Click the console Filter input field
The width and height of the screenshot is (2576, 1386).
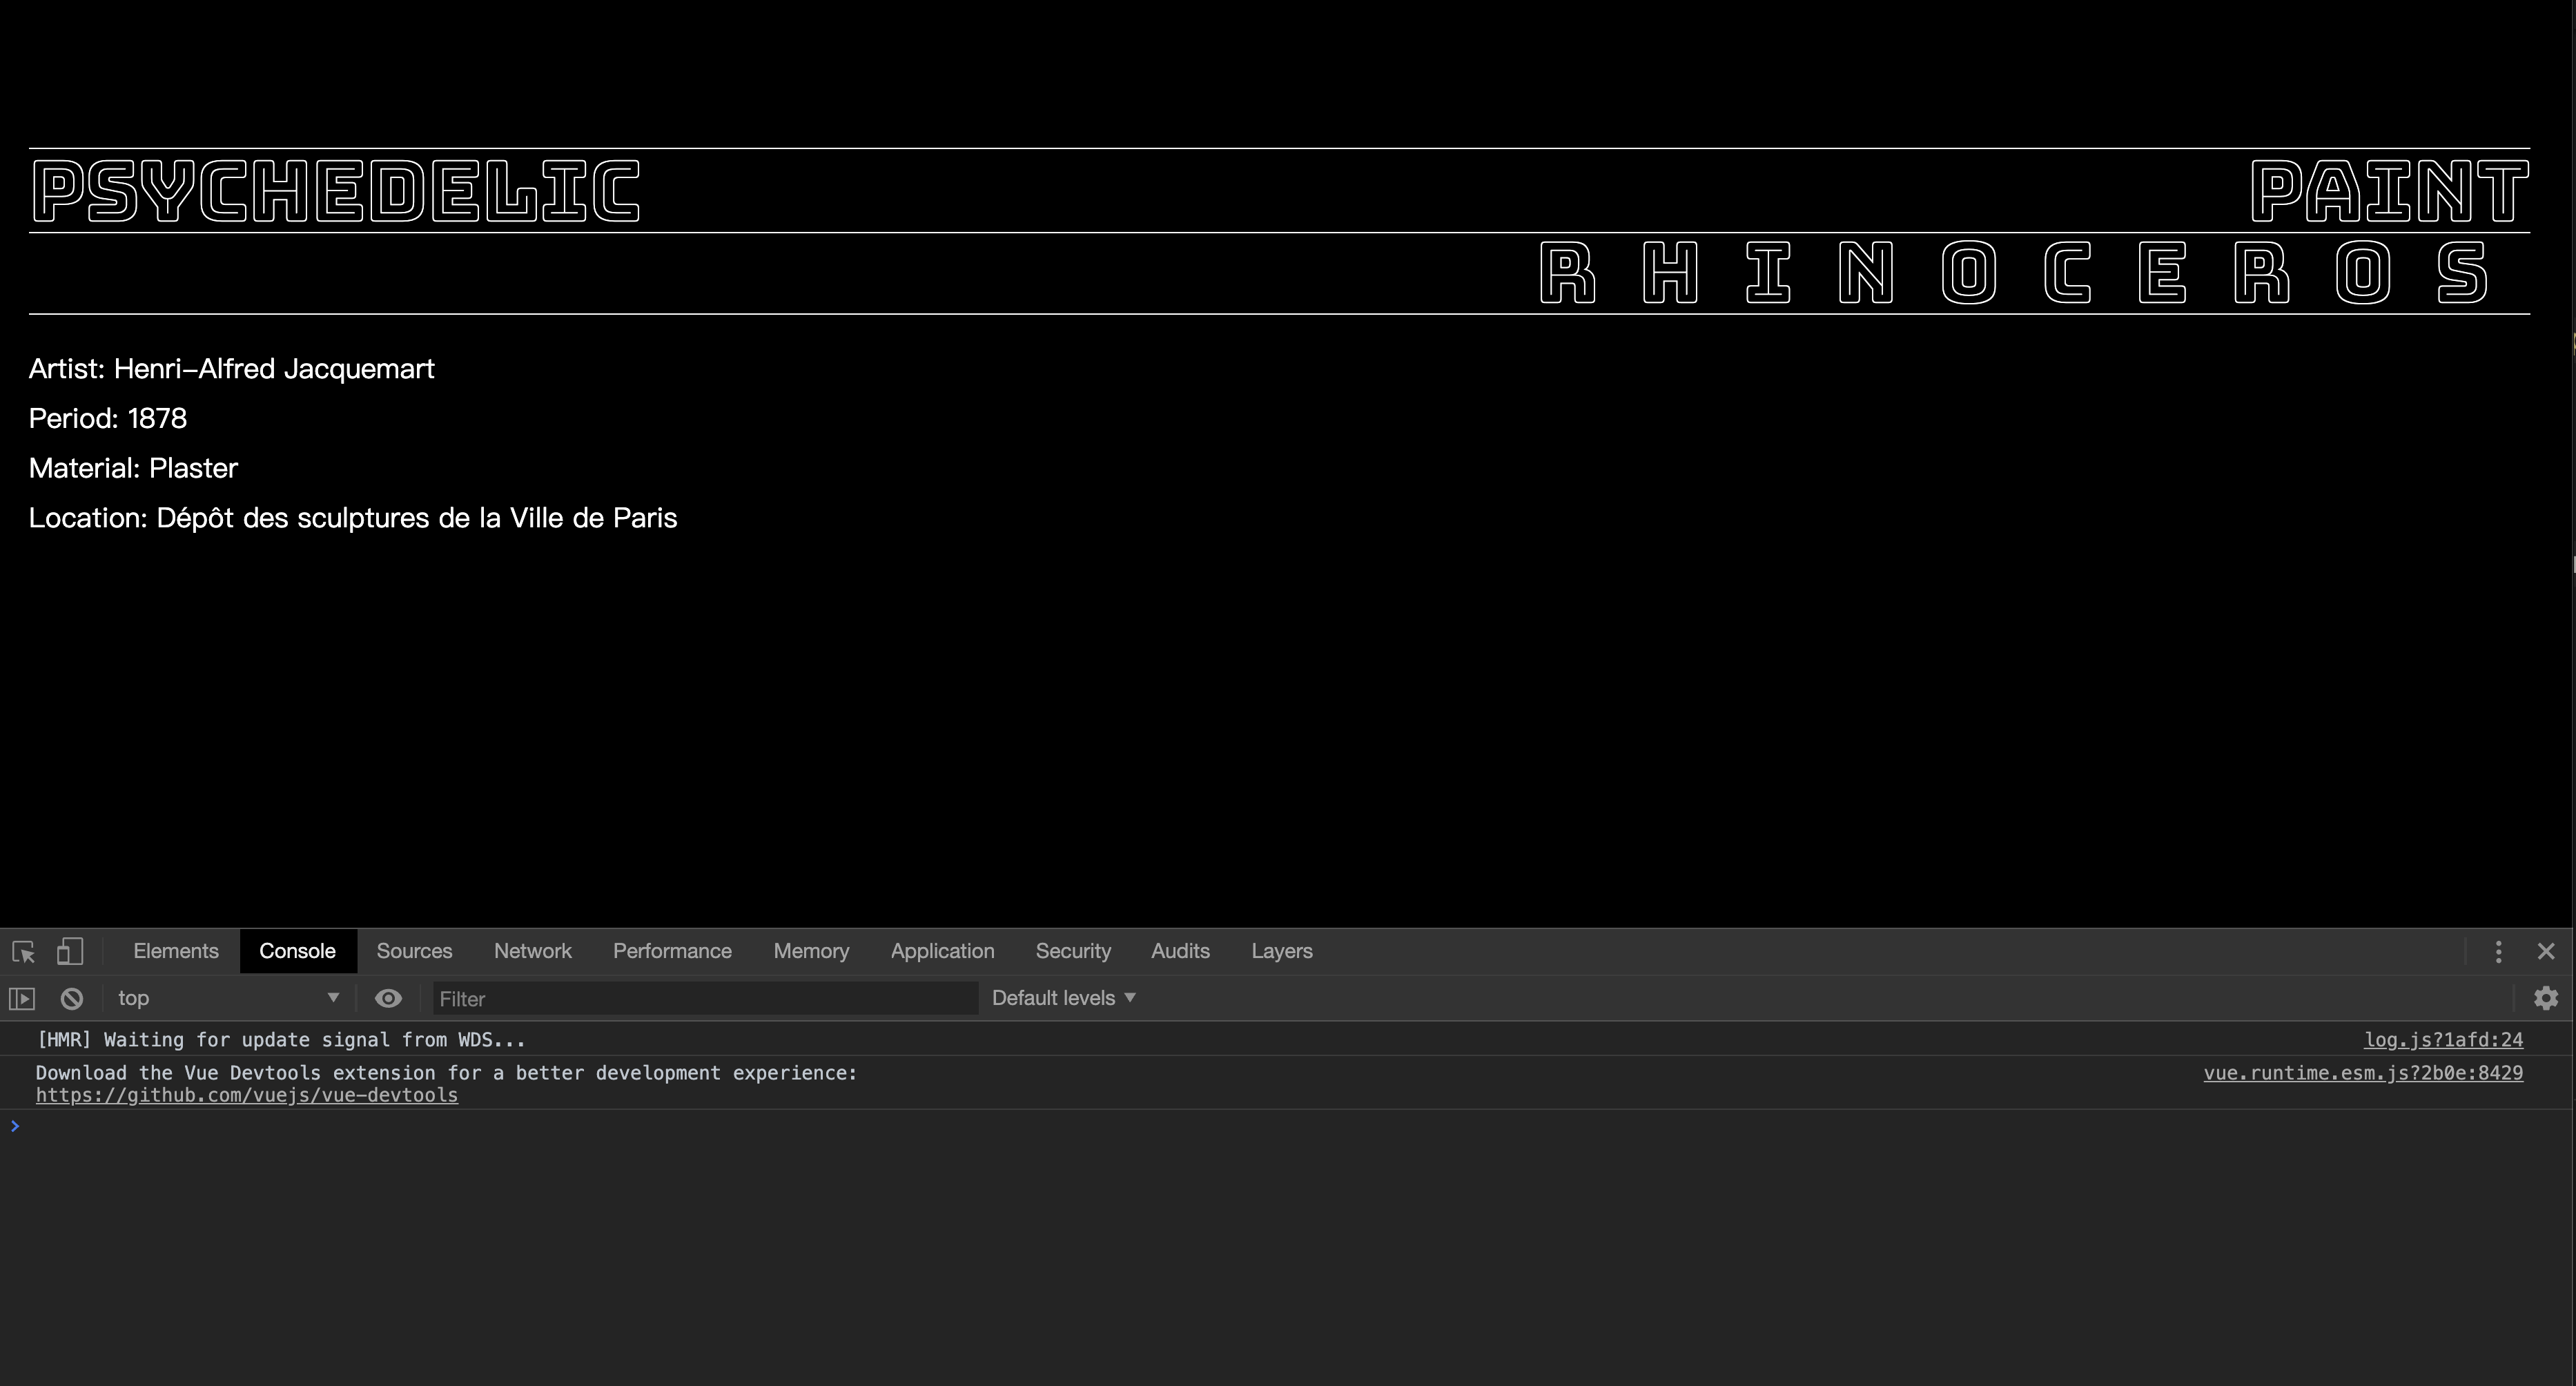click(x=705, y=998)
